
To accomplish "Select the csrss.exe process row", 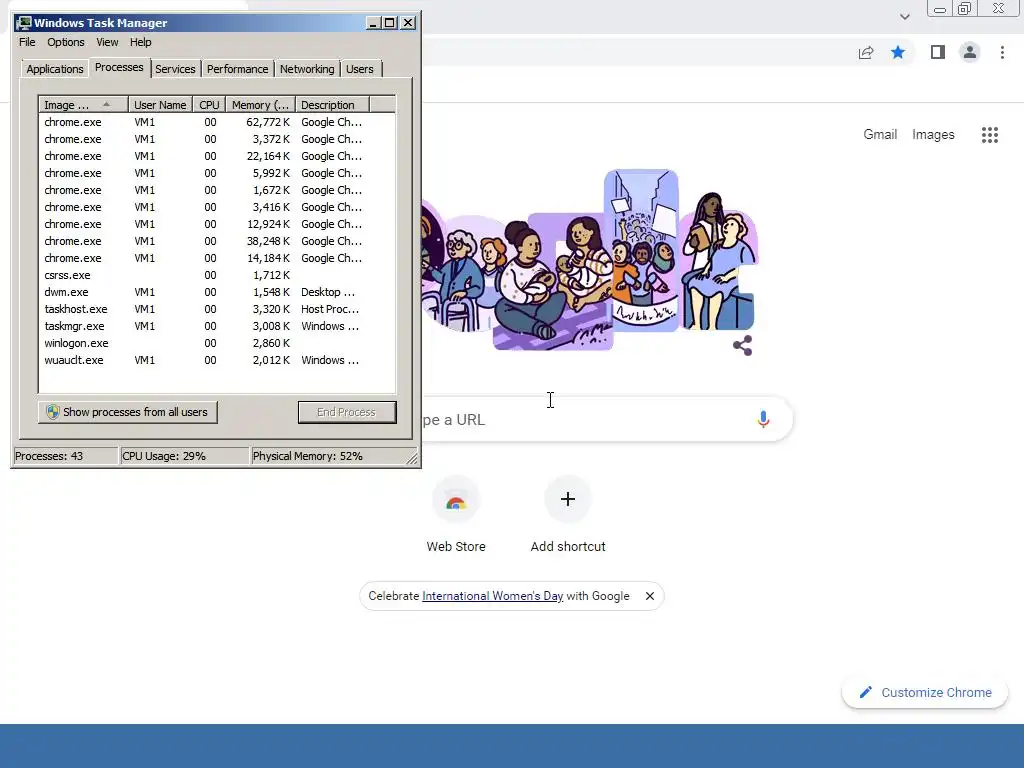I will click(217, 275).
